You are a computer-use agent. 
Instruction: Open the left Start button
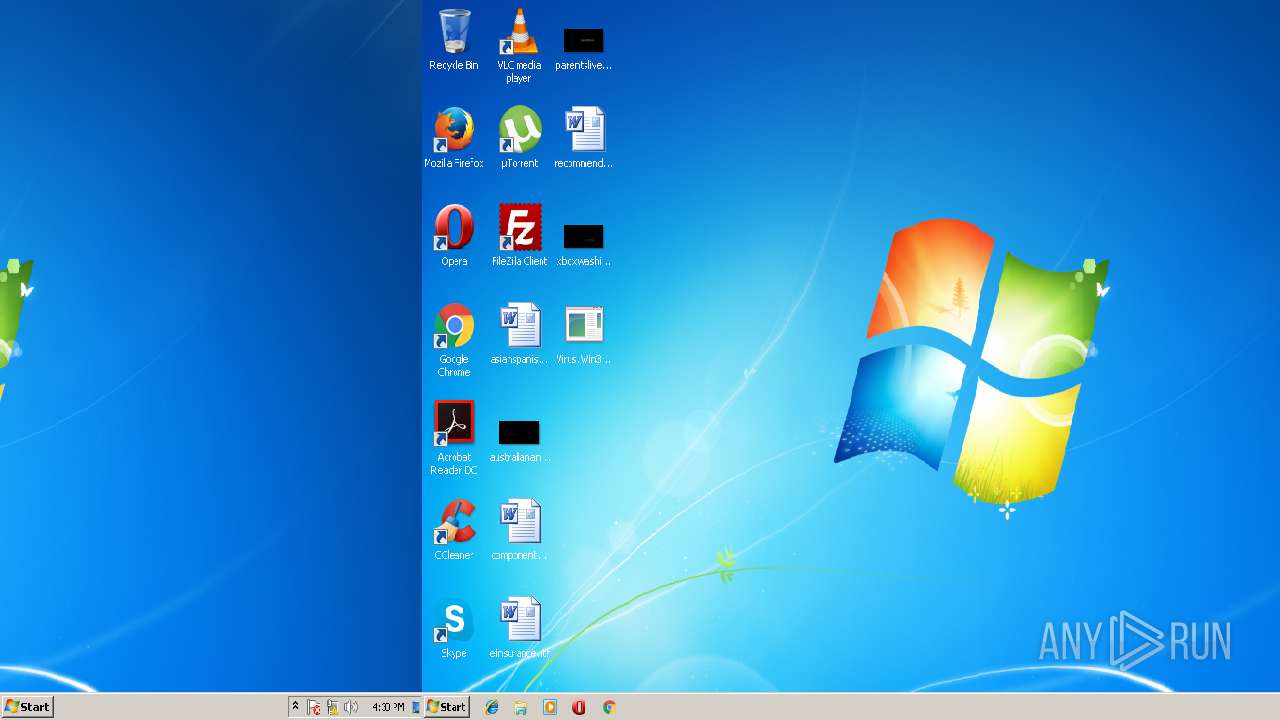pos(27,707)
